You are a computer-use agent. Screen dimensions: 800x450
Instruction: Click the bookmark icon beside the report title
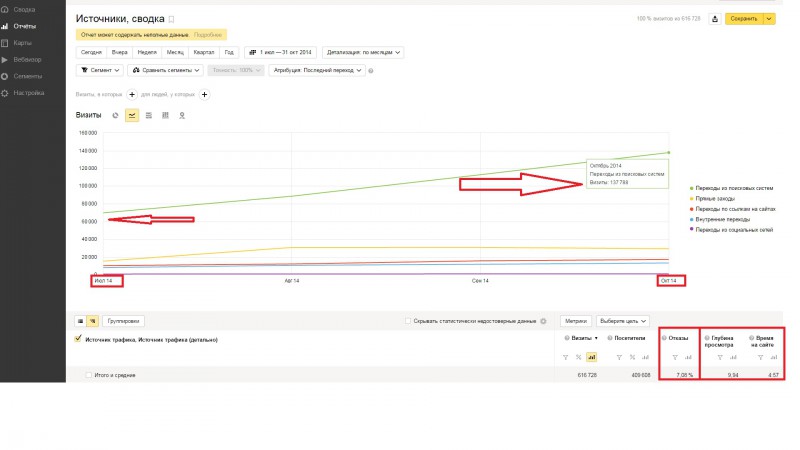tap(171, 19)
